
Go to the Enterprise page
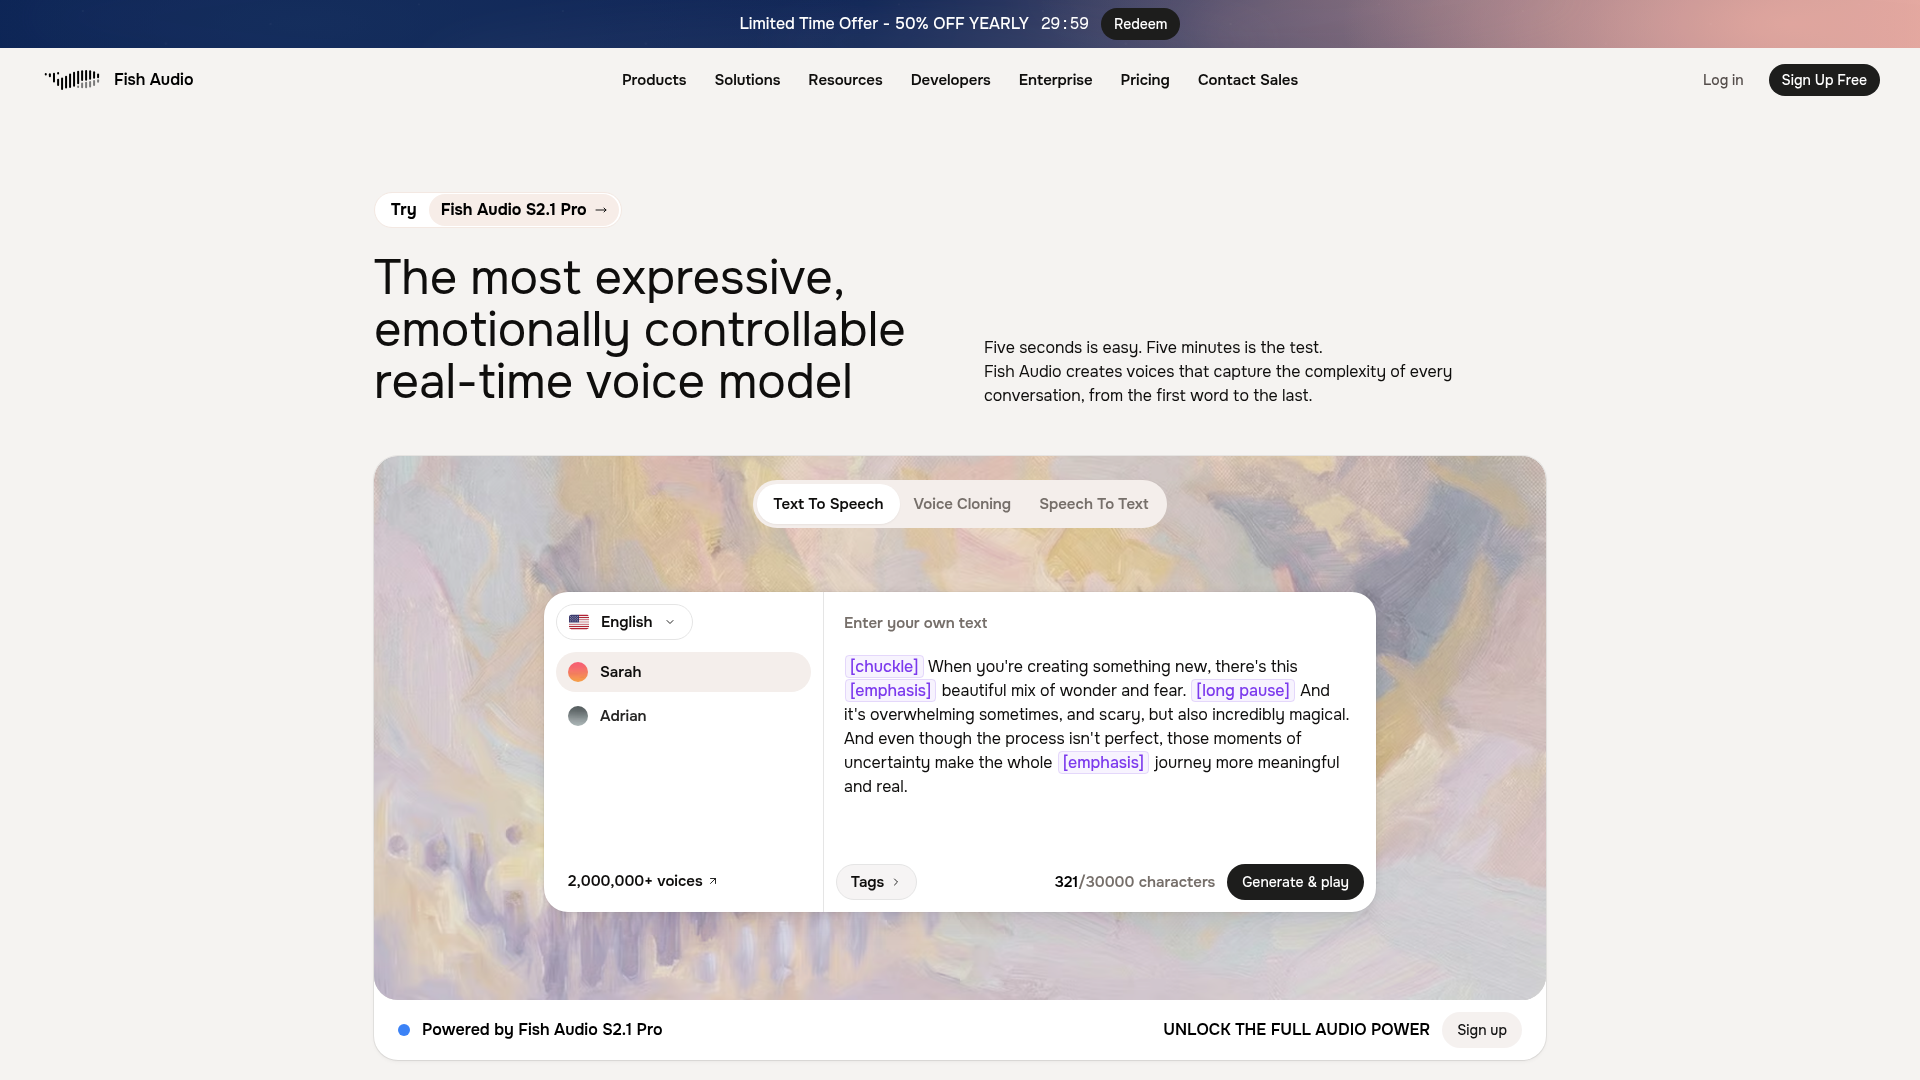point(1055,80)
